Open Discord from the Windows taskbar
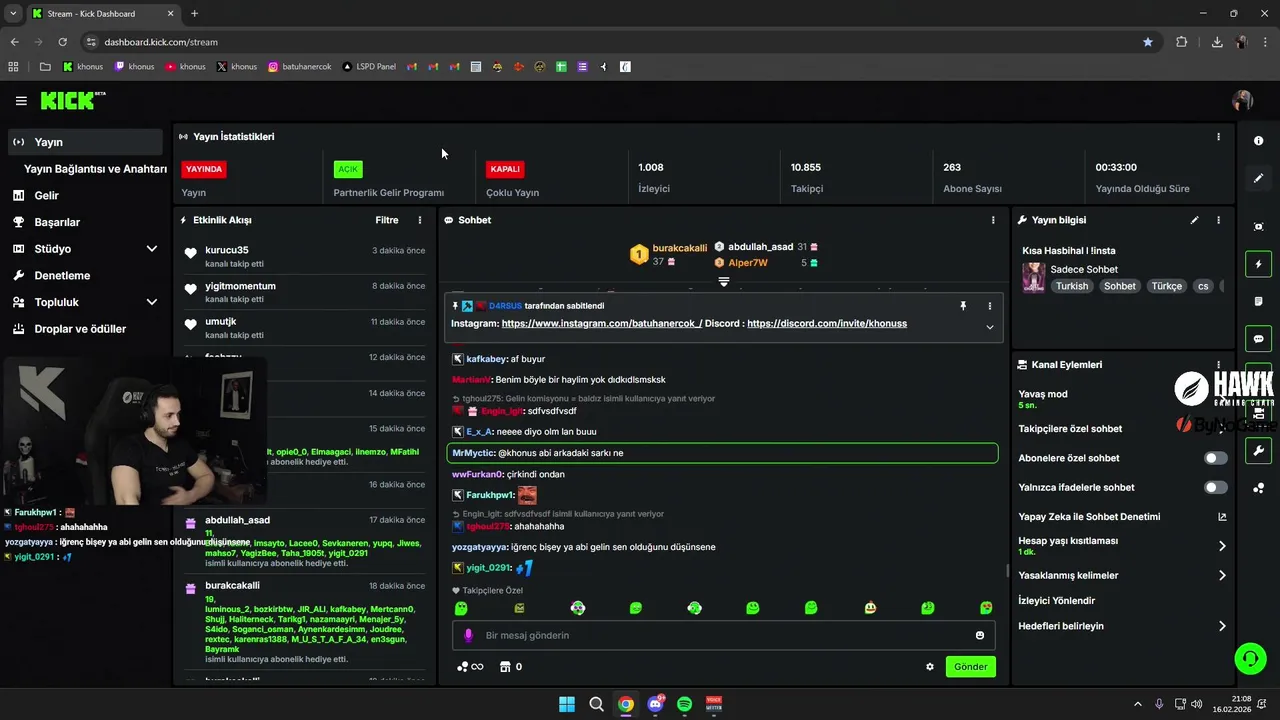Screen dimensions: 1280x720 655,704
